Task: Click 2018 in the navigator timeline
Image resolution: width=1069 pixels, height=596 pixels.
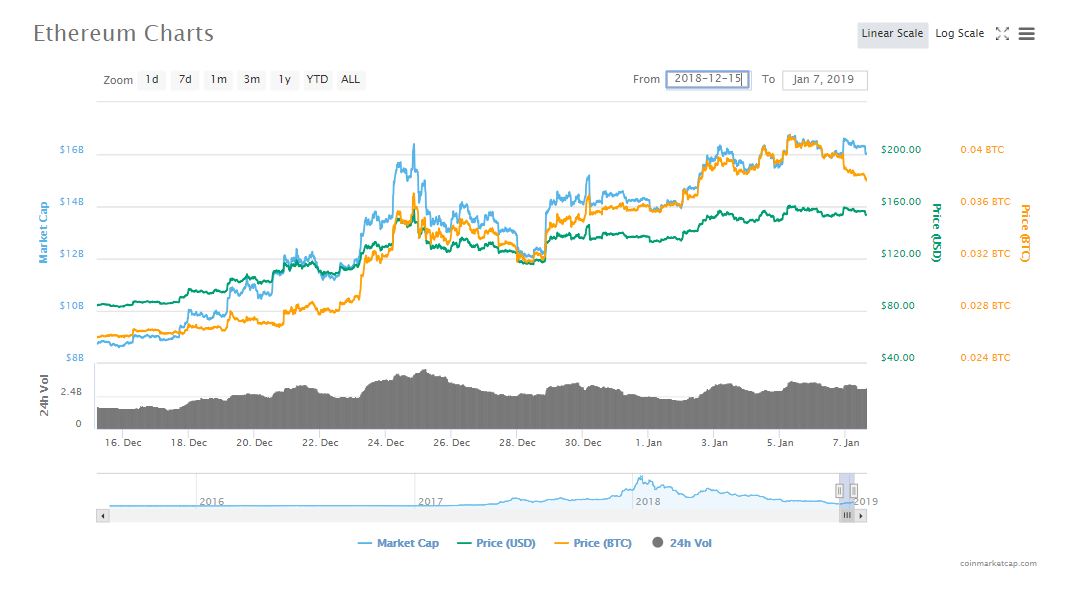Action: click(648, 502)
